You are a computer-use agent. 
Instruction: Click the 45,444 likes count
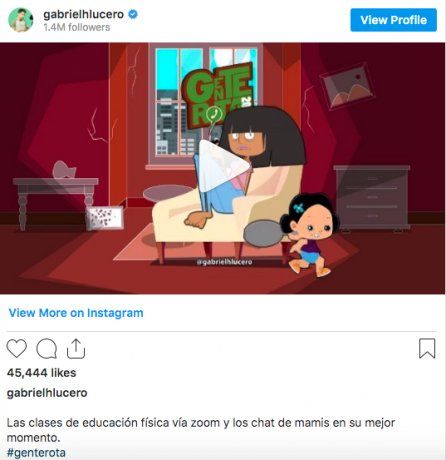pos(41,373)
